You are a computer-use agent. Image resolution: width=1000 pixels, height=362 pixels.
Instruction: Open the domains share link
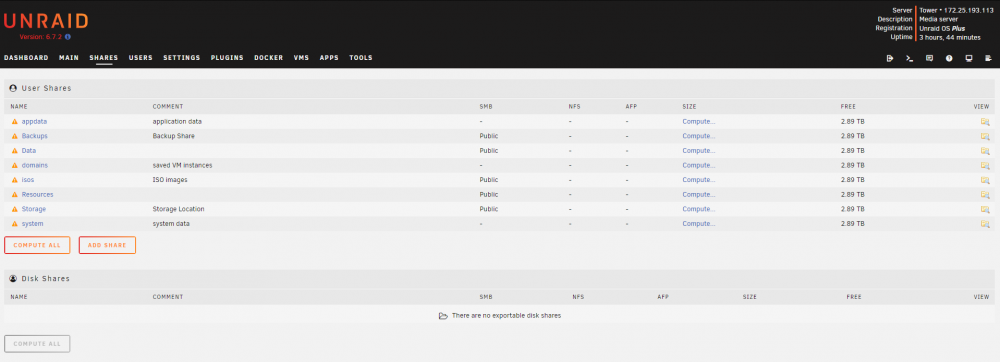34,165
